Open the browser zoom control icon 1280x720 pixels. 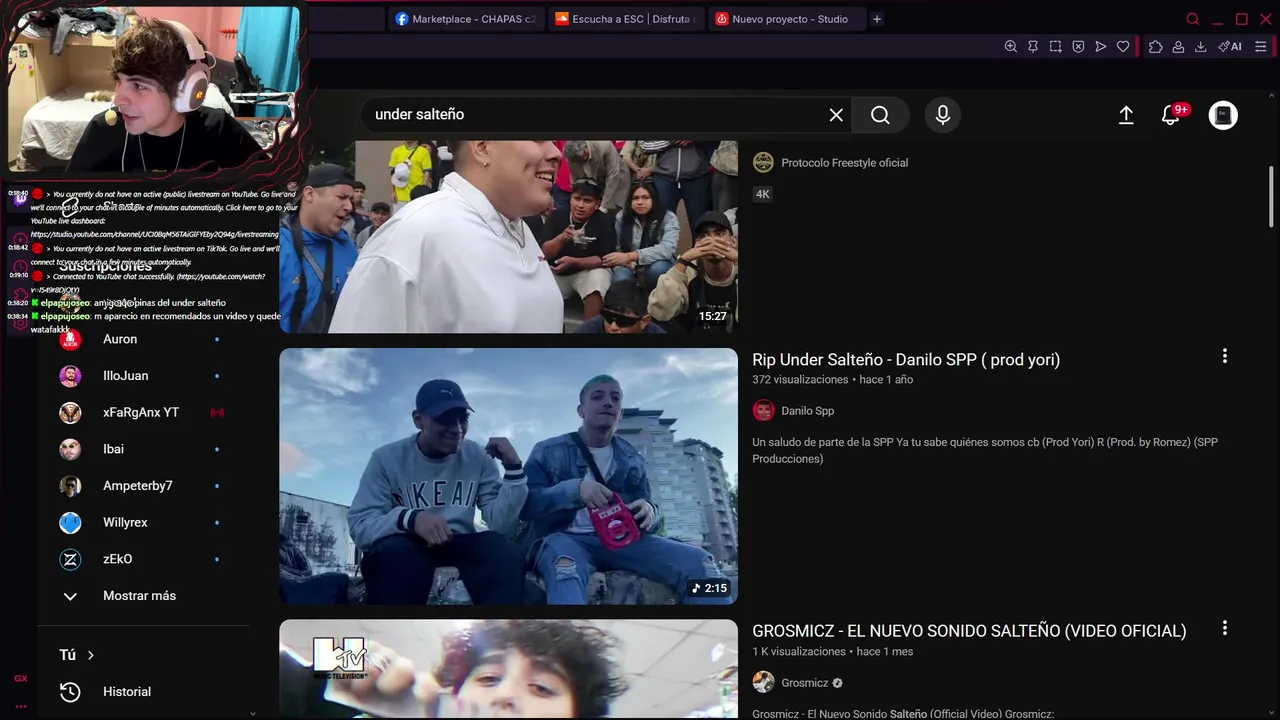click(x=1010, y=47)
